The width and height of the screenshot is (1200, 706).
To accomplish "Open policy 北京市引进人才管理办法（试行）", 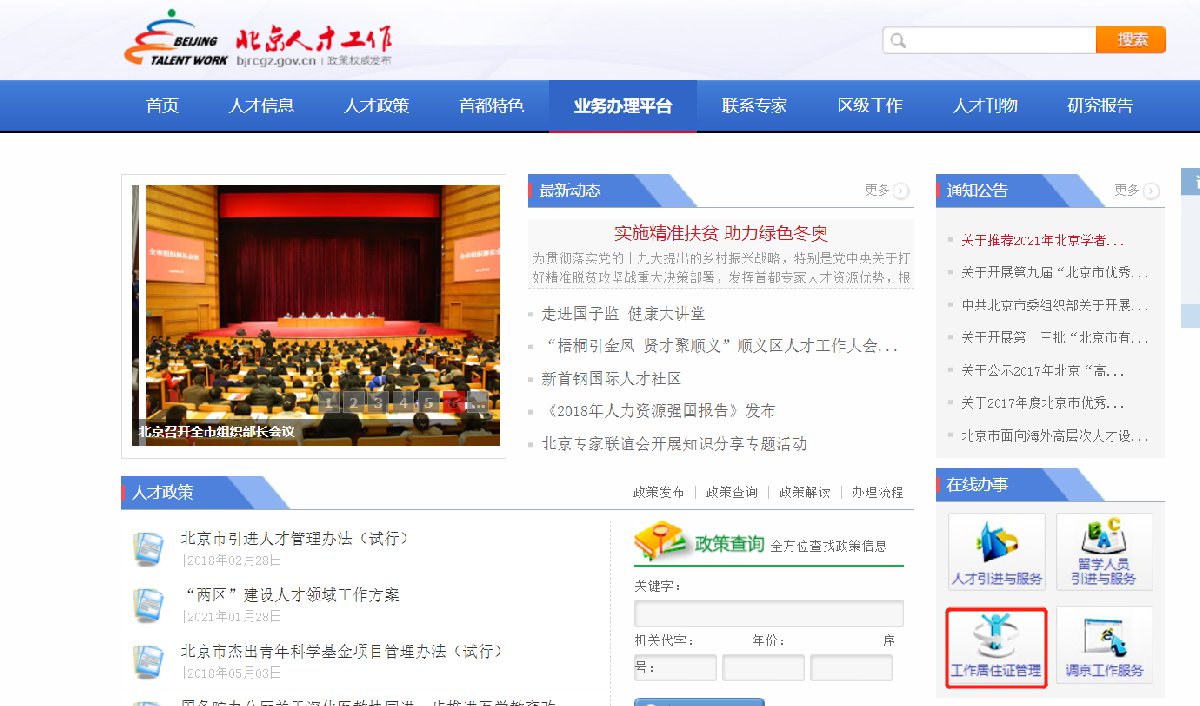I will pos(294,538).
